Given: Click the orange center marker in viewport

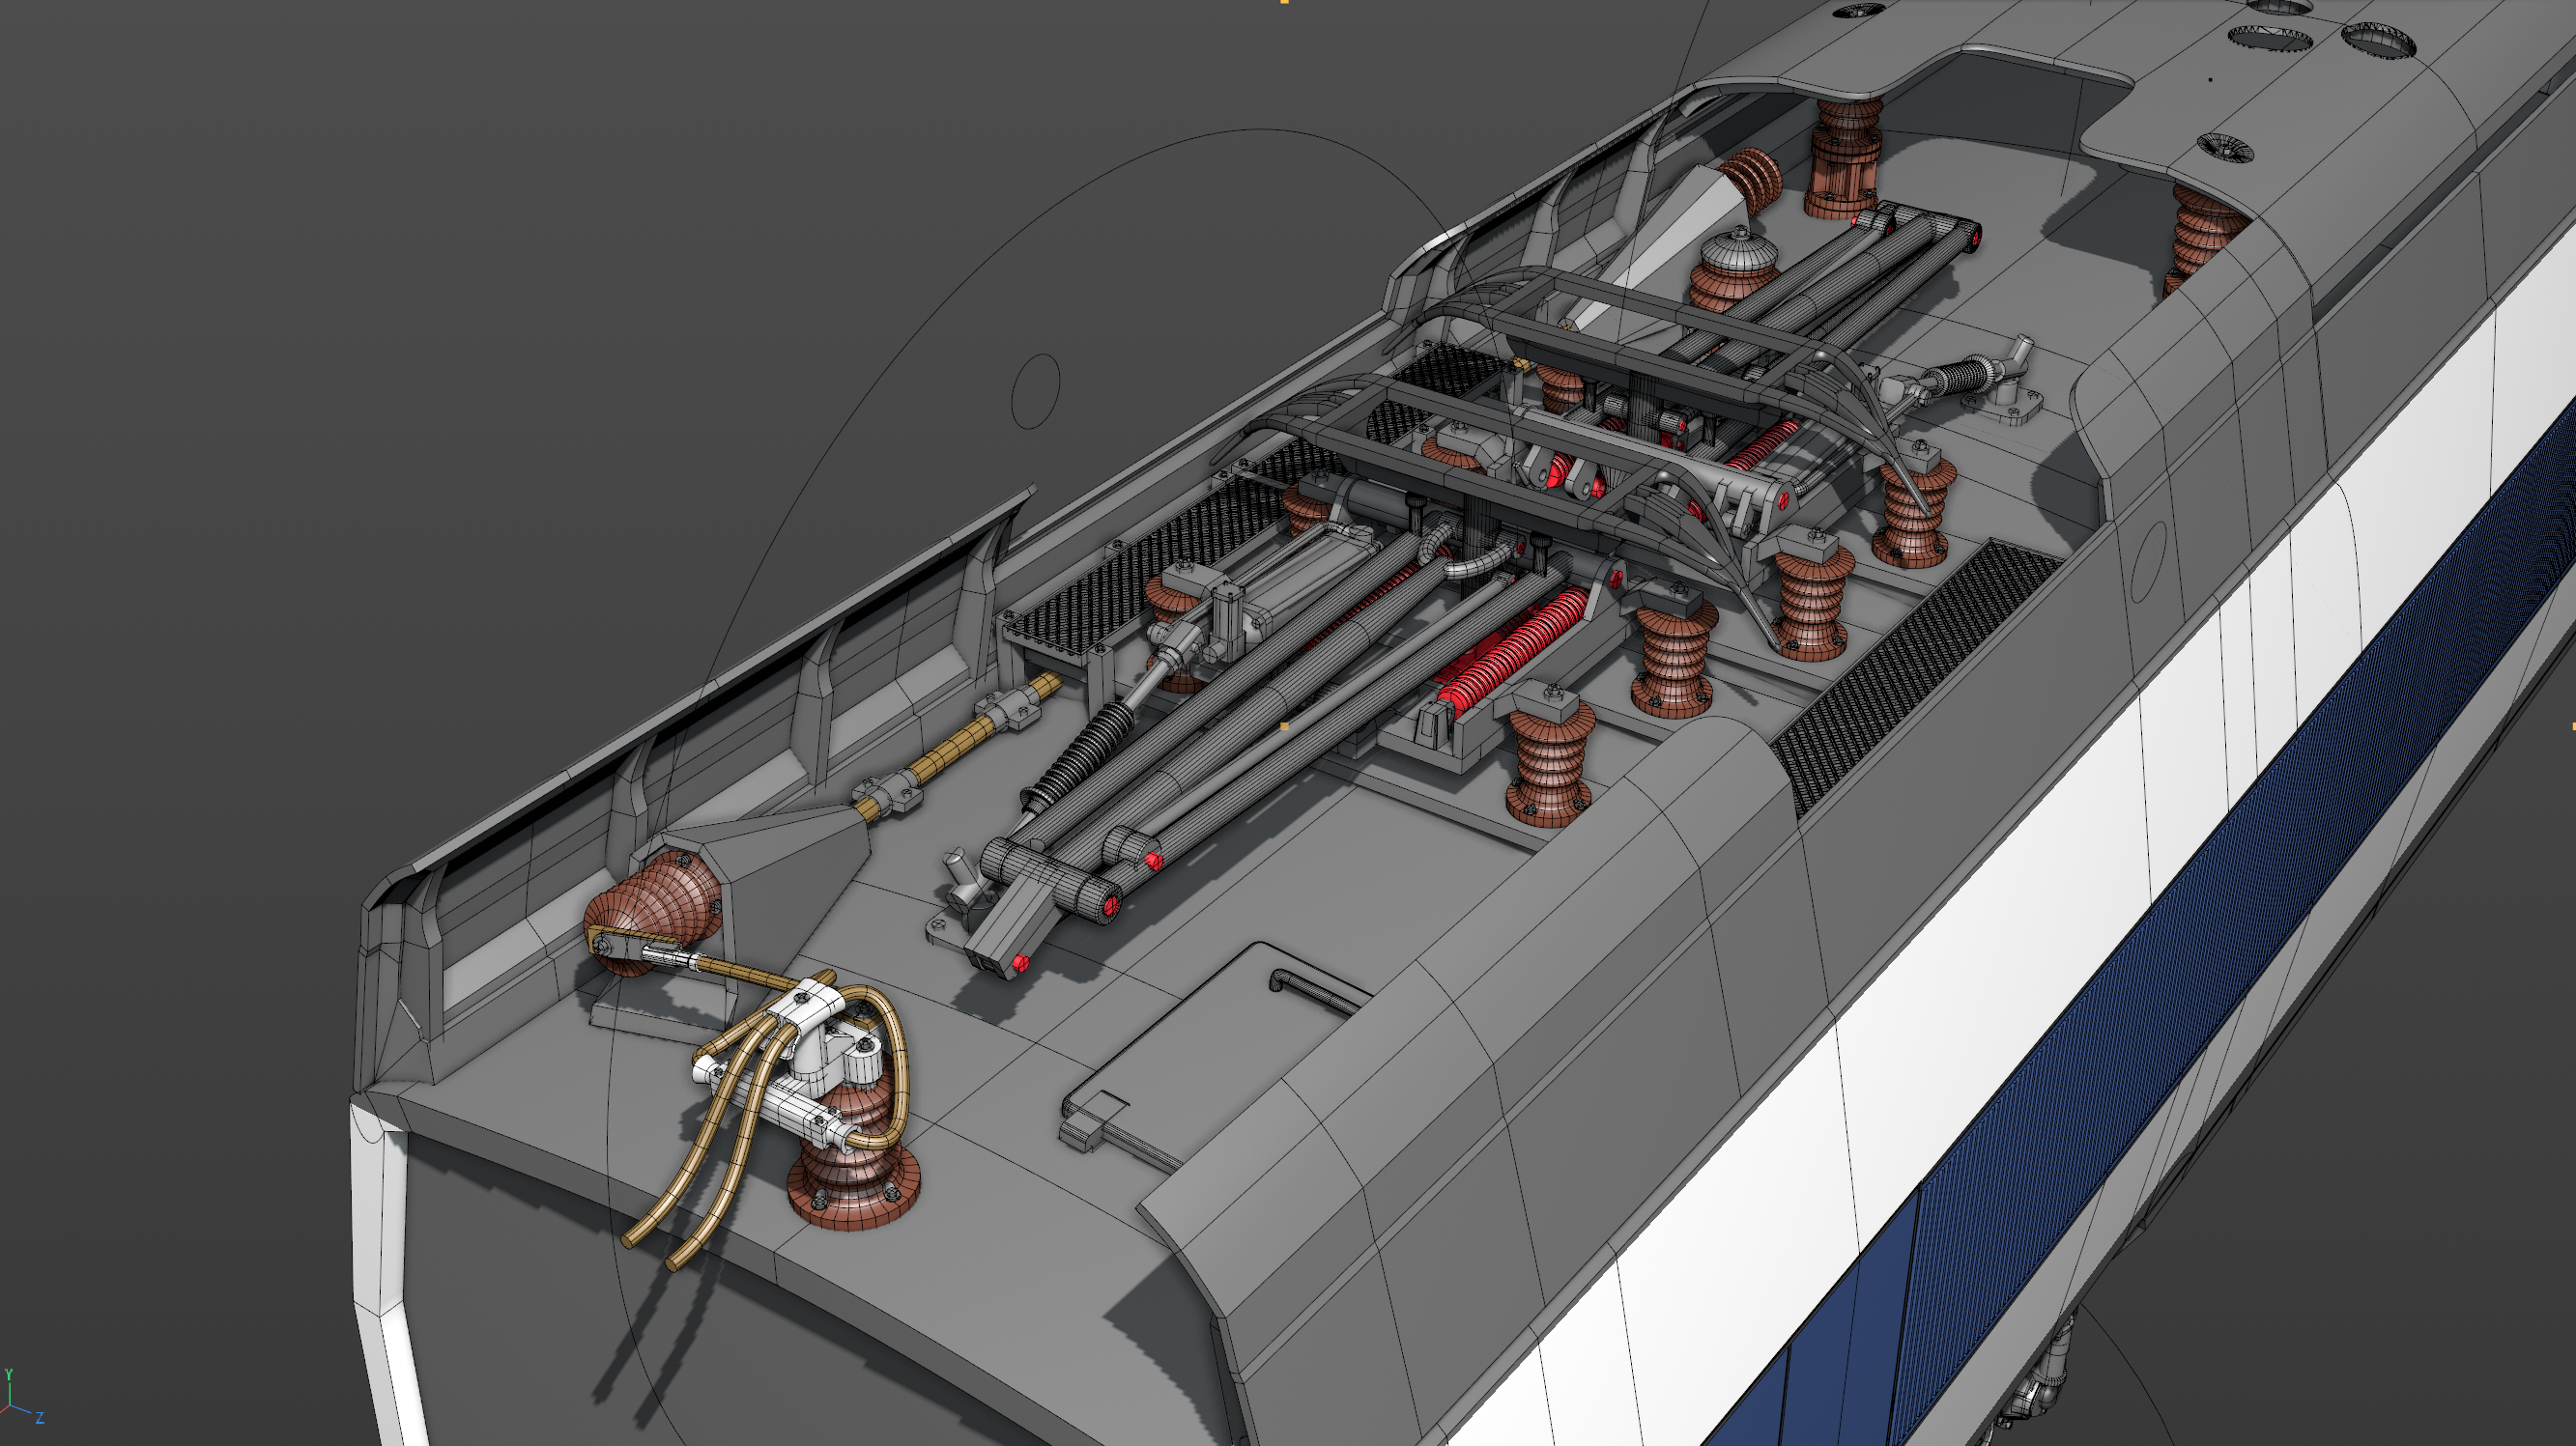Looking at the screenshot, I should 1284,726.
